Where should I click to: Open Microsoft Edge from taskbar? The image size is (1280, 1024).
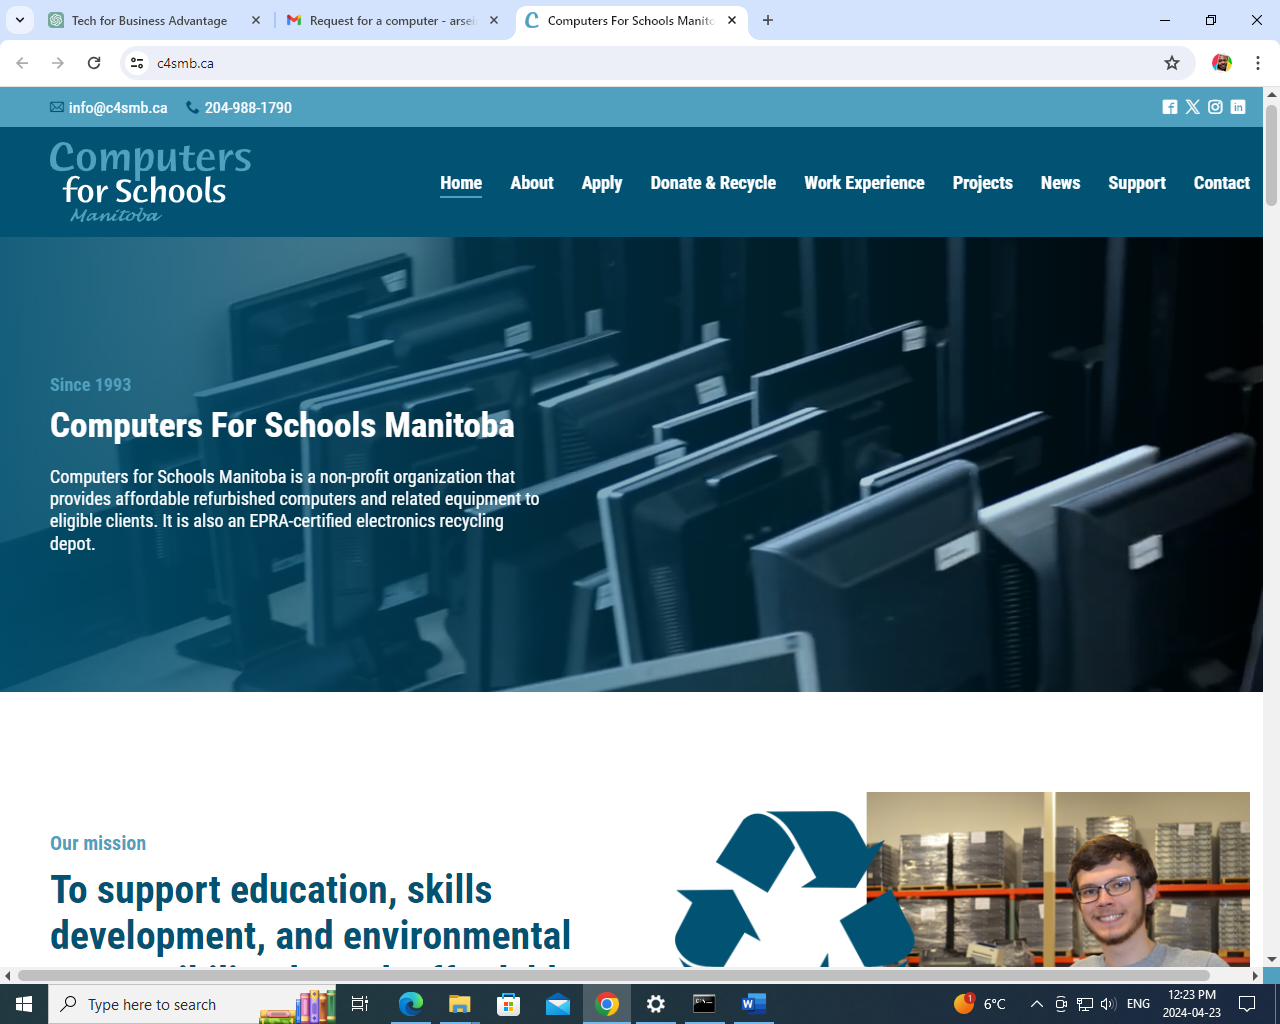(411, 1004)
